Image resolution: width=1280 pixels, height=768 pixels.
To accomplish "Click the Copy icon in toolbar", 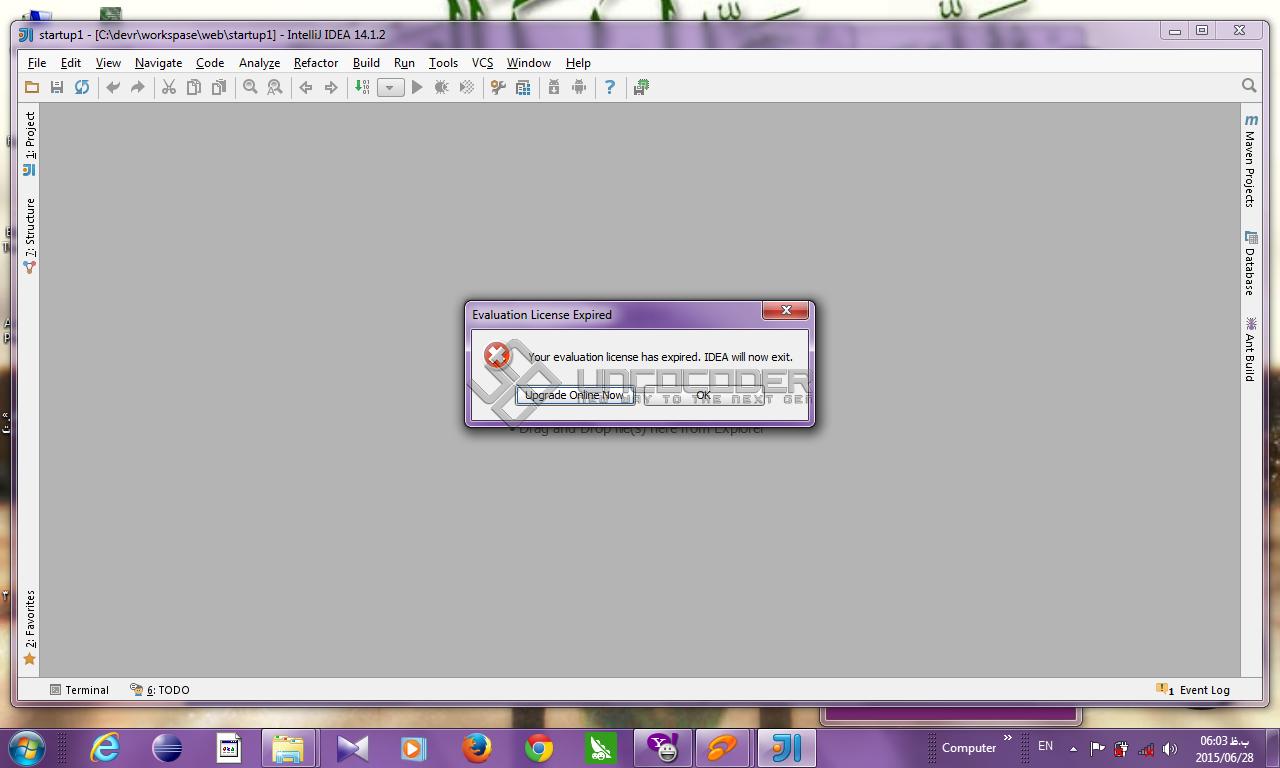I will (x=194, y=88).
